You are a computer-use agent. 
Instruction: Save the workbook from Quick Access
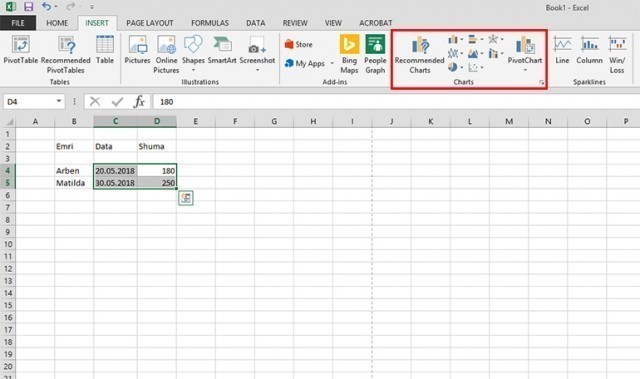click(28, 7)
